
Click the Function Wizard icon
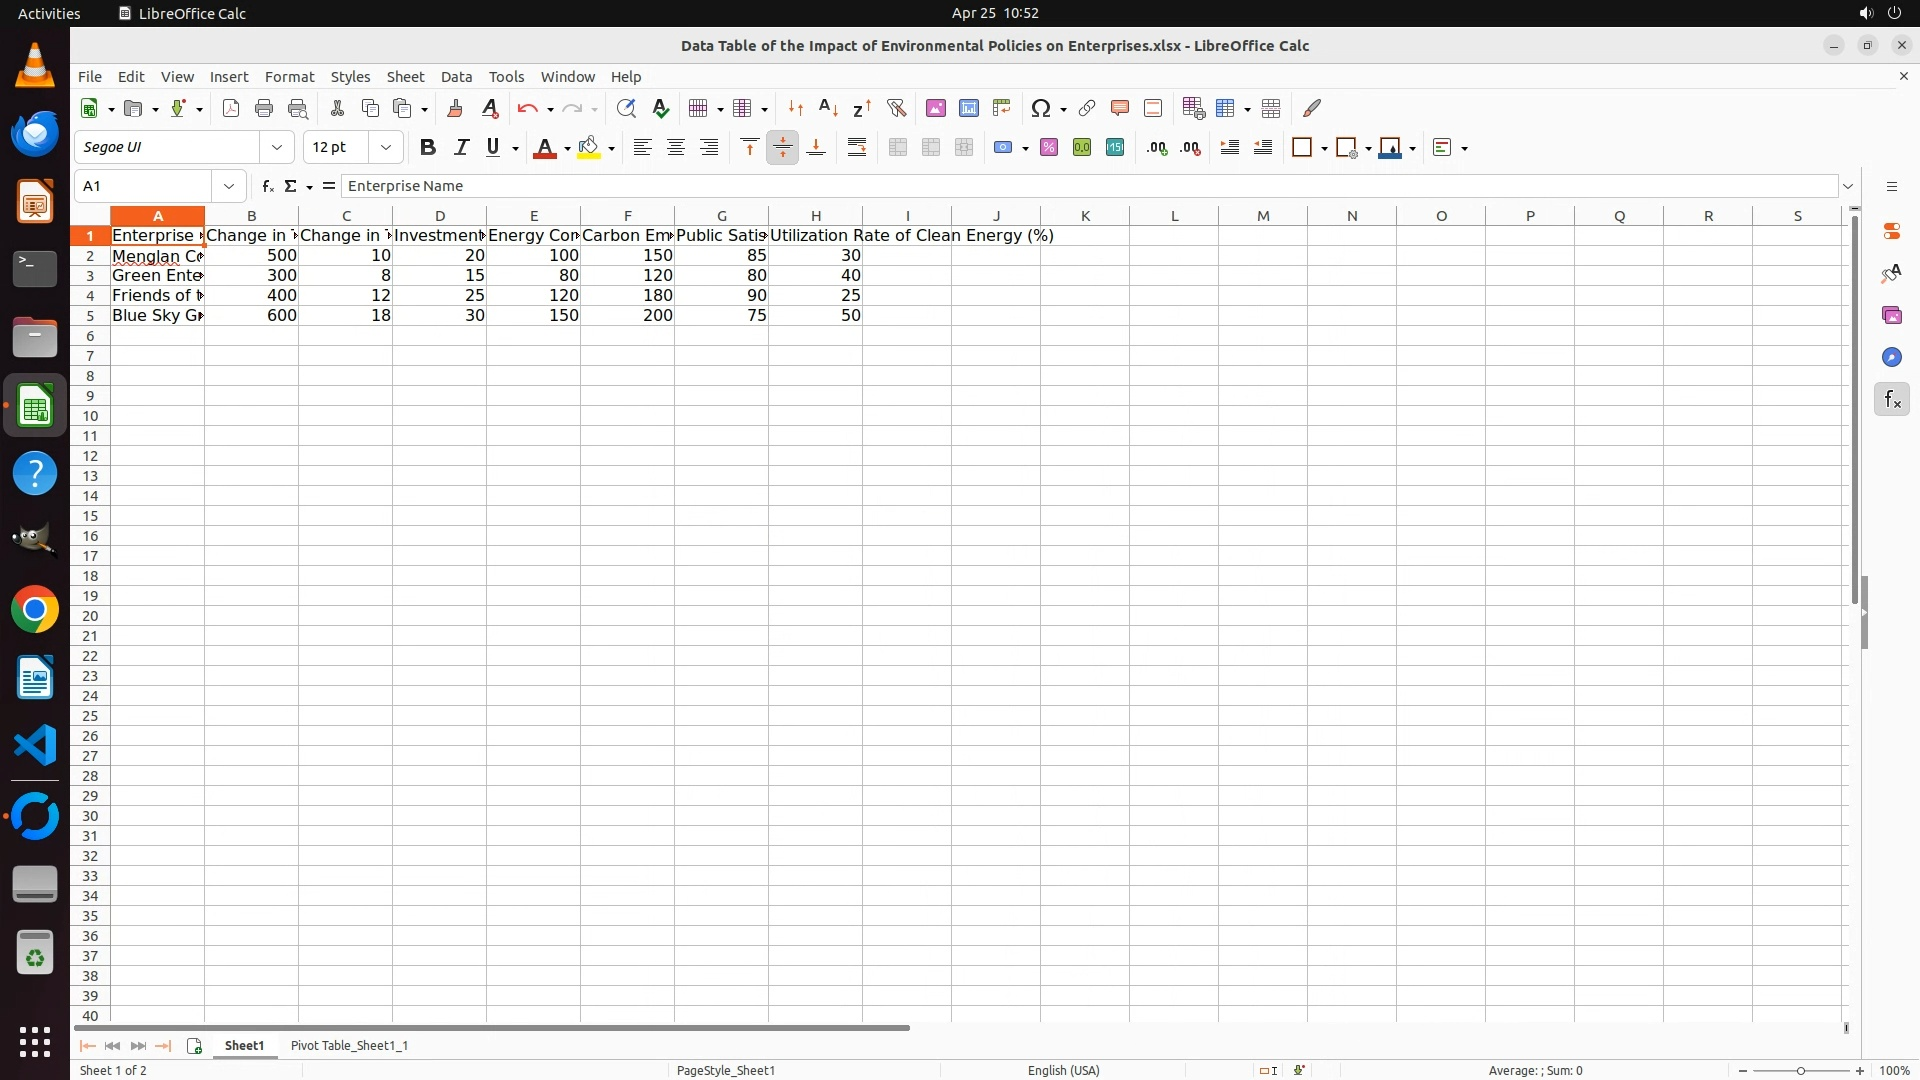267,186
